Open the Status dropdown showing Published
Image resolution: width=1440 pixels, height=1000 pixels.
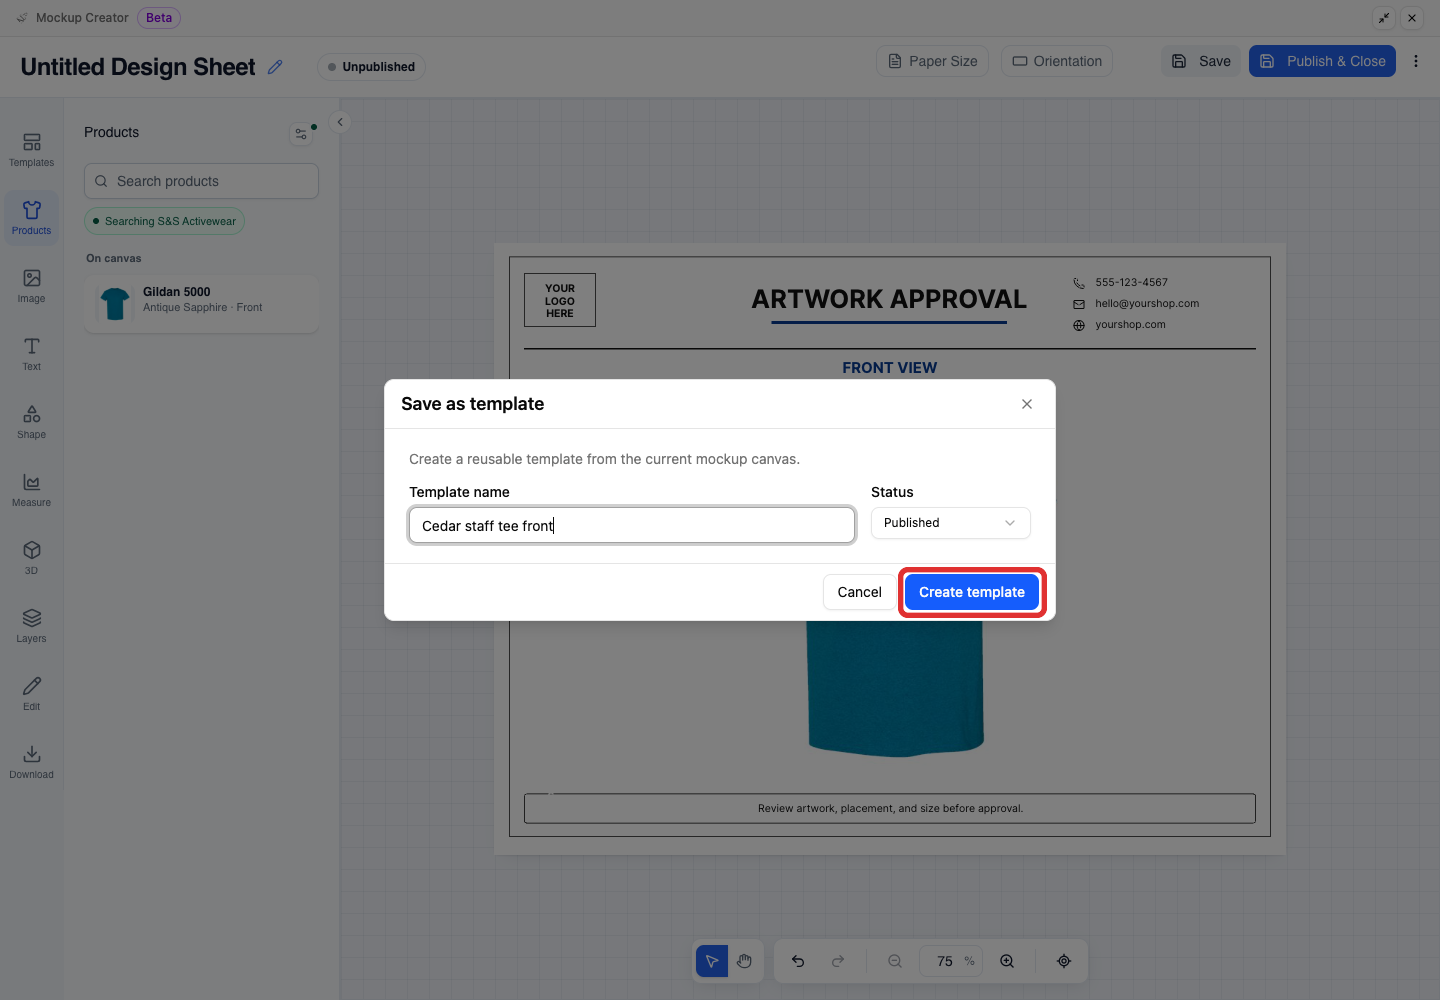click(x=950, y=523)
